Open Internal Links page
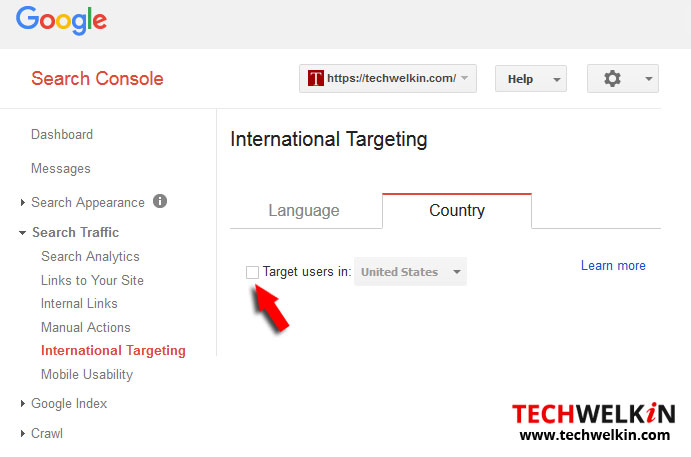Viewport: 691px width, 457px height. [x=79, y=304]
